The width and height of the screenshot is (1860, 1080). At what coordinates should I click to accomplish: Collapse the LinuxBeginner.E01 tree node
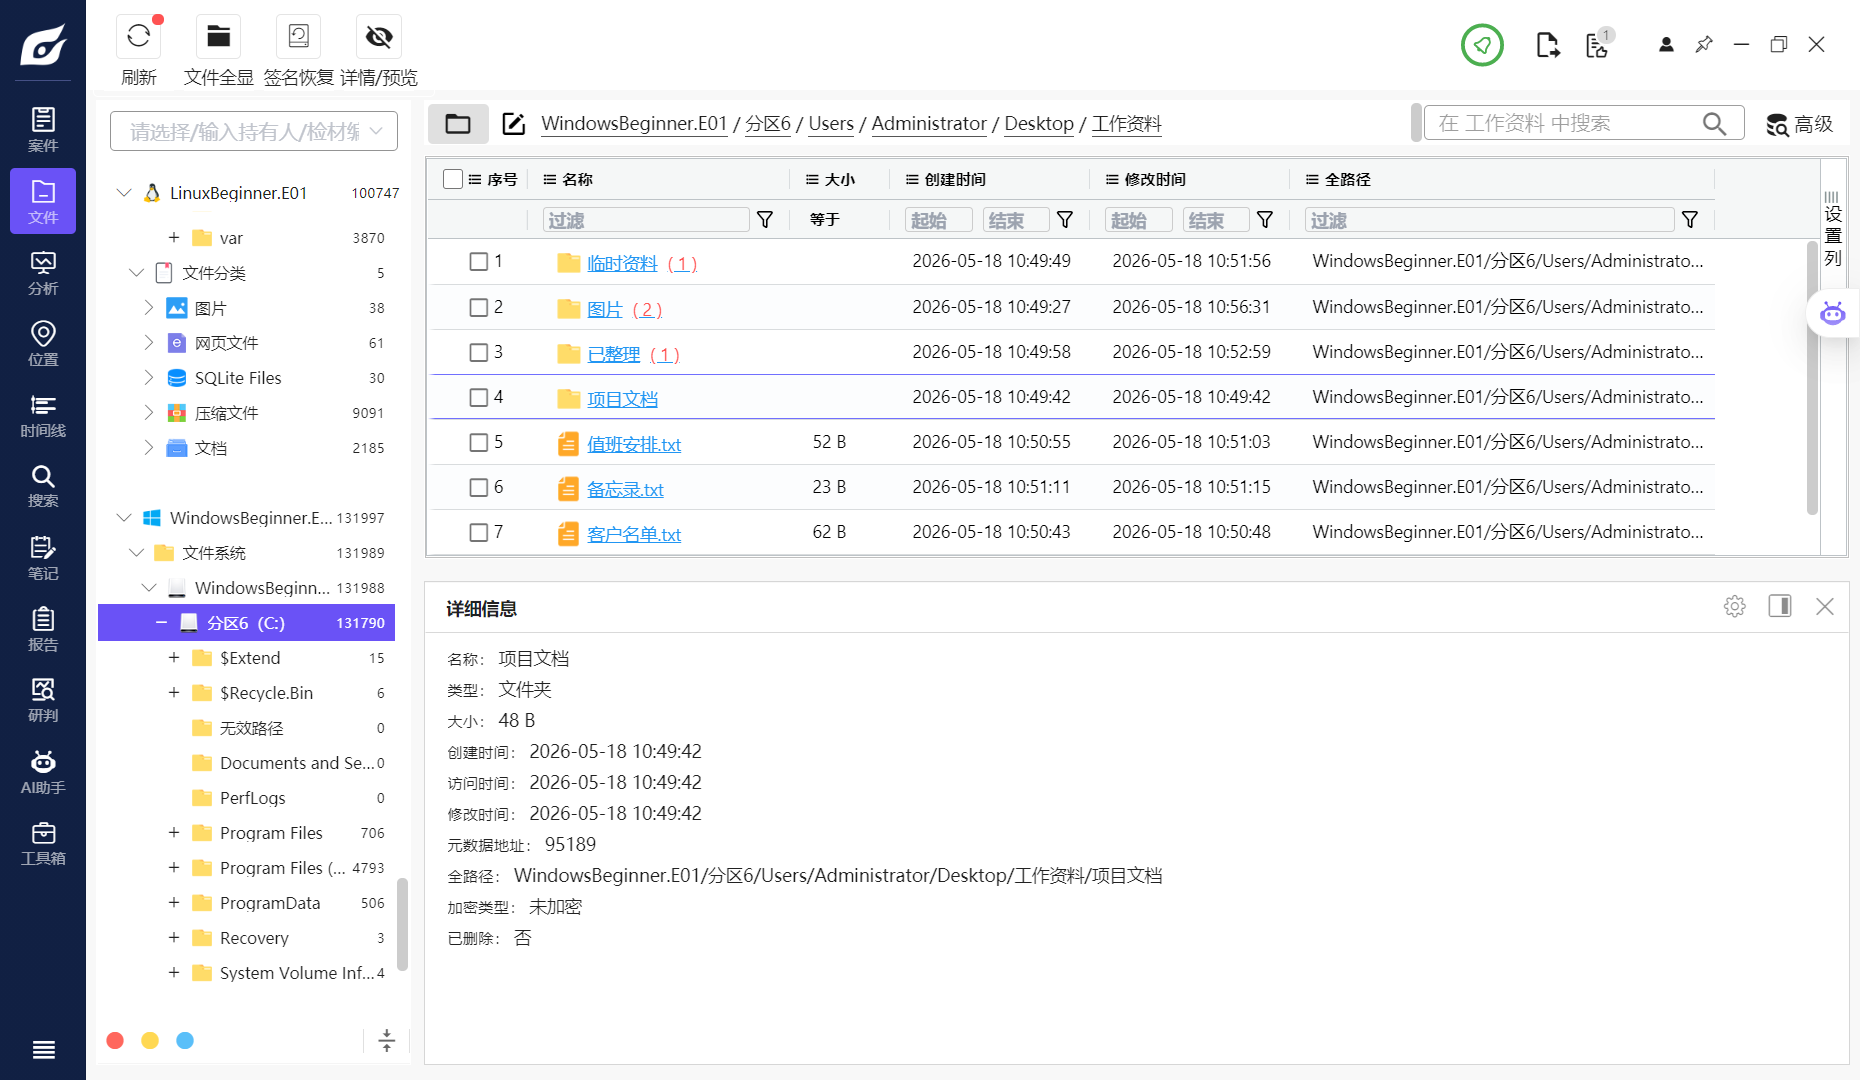[x=124, y=192]
